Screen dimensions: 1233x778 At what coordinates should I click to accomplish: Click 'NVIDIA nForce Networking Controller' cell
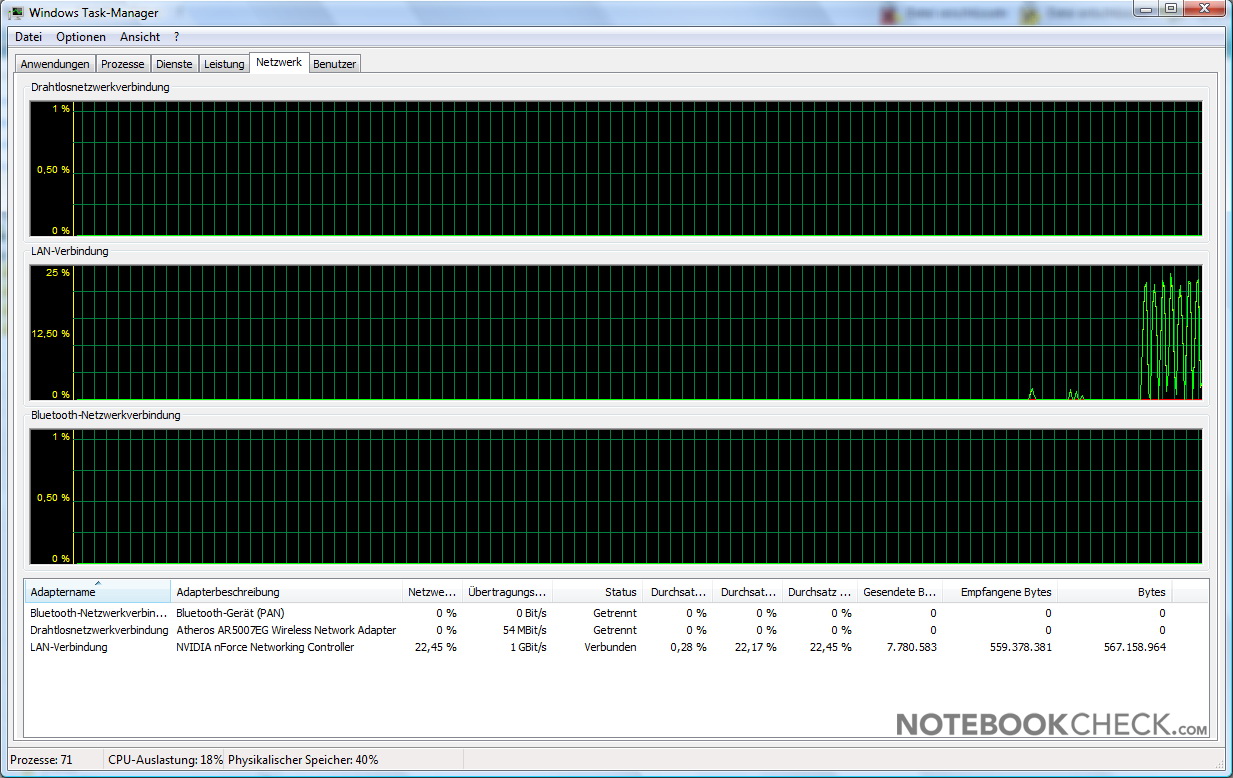point(265,647)
